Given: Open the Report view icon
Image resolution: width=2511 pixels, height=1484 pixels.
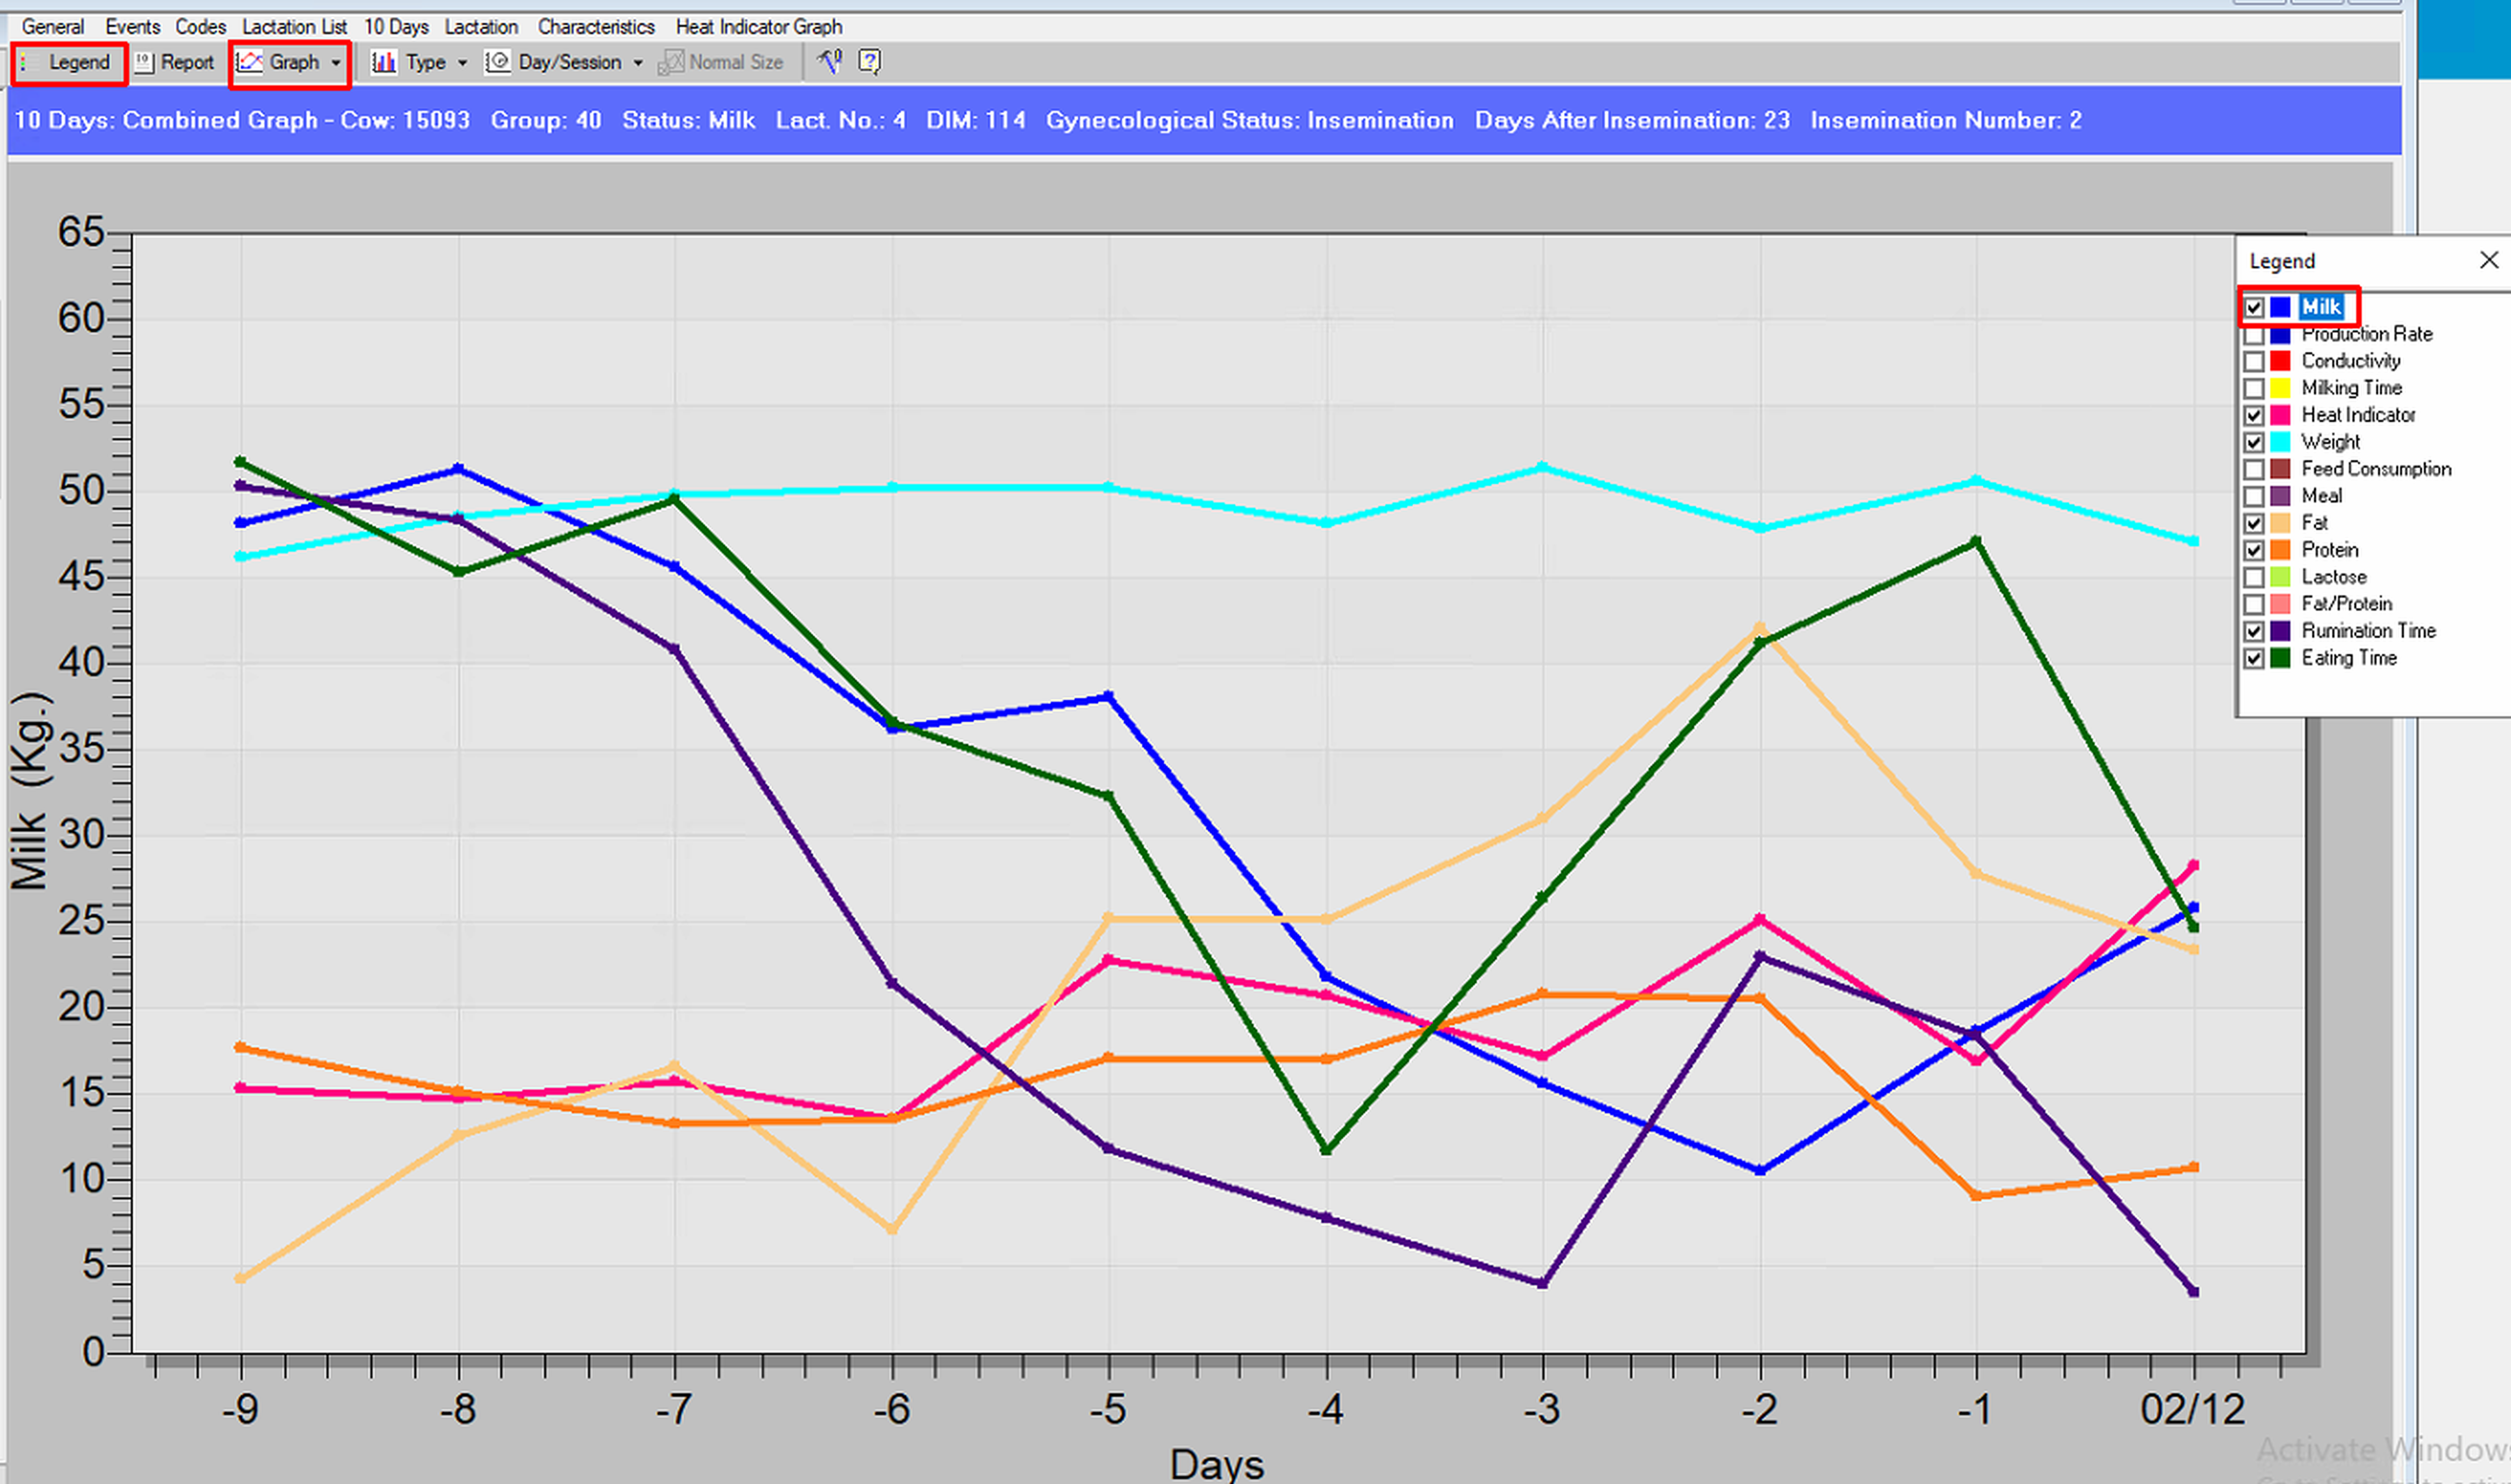Looking at the screenshot, I should pyautogui.click(x=144, y=63).
